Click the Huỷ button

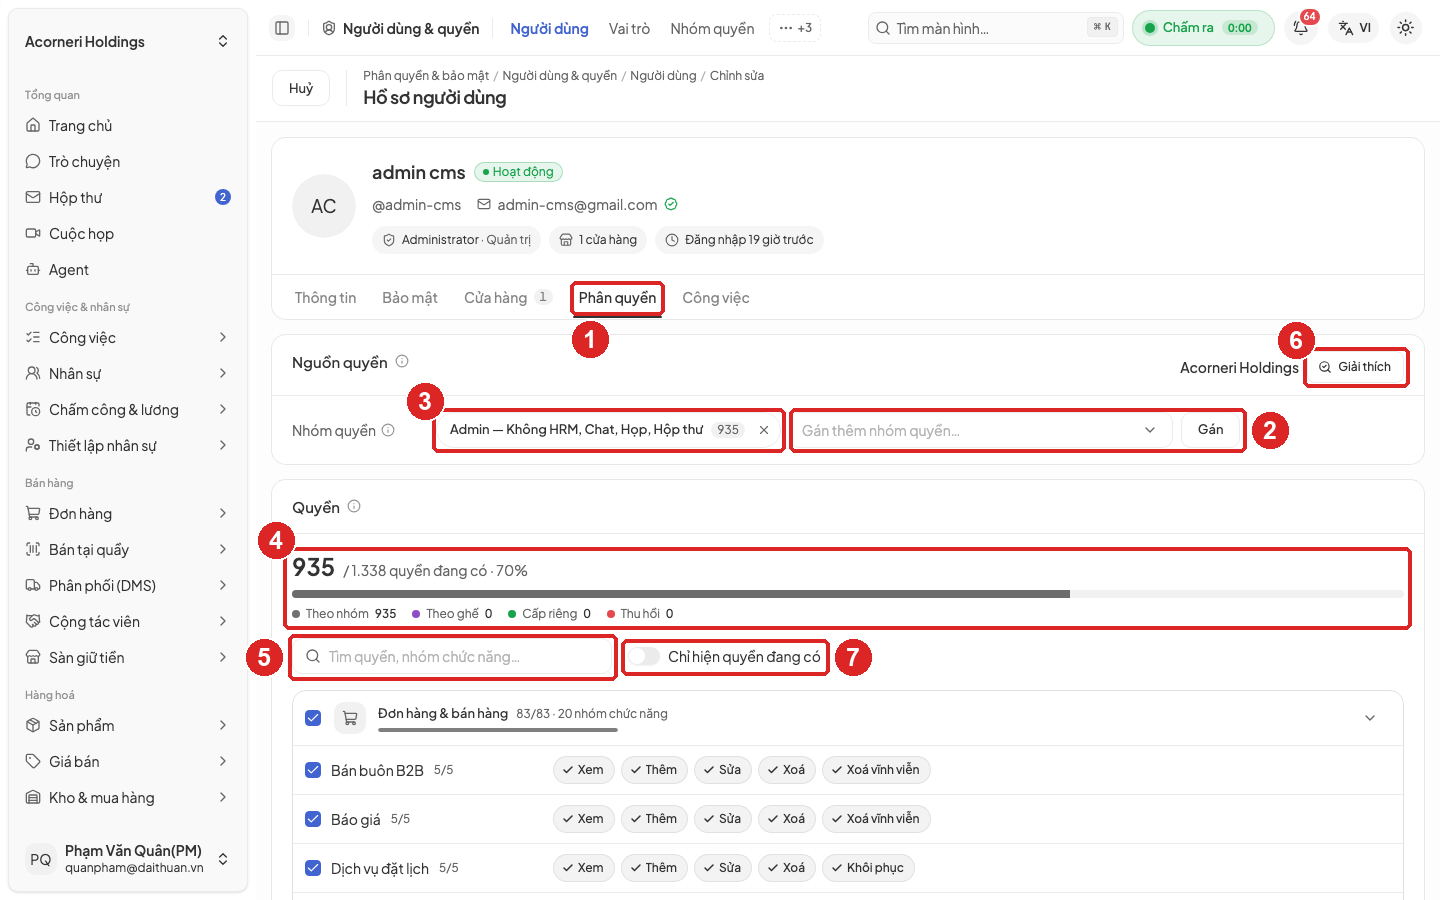click(301, 88)
